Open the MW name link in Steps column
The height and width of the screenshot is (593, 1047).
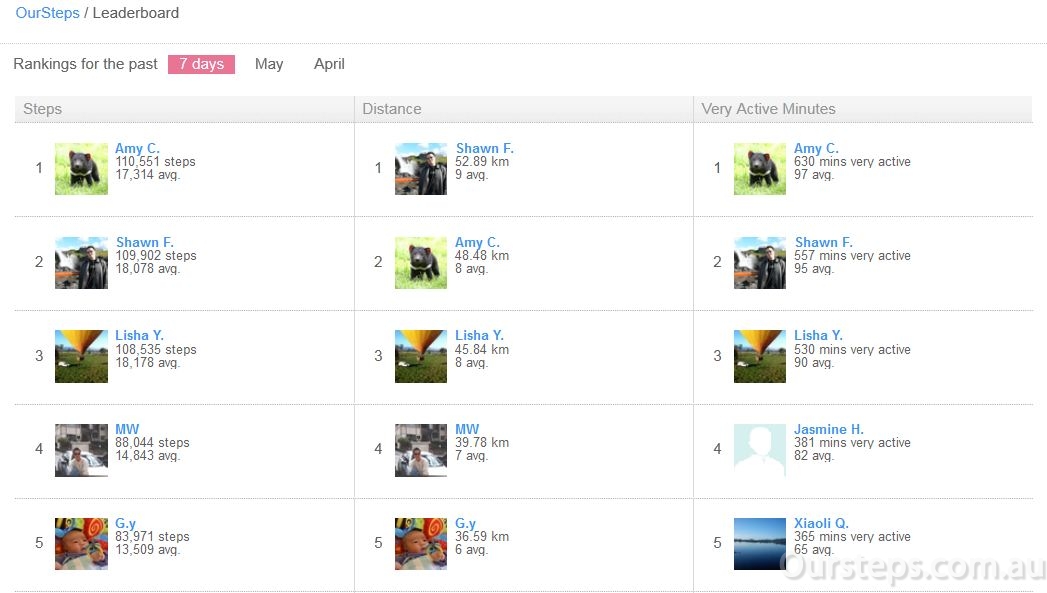click(x=127, y=429)
